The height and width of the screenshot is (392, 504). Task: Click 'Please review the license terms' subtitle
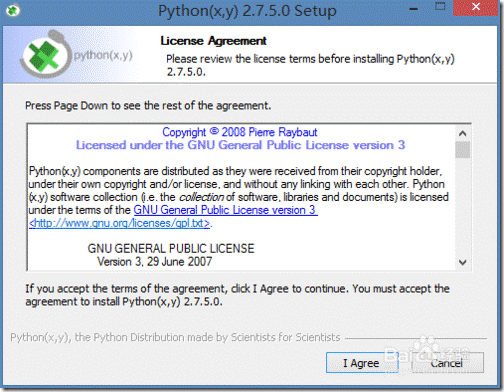310,65
